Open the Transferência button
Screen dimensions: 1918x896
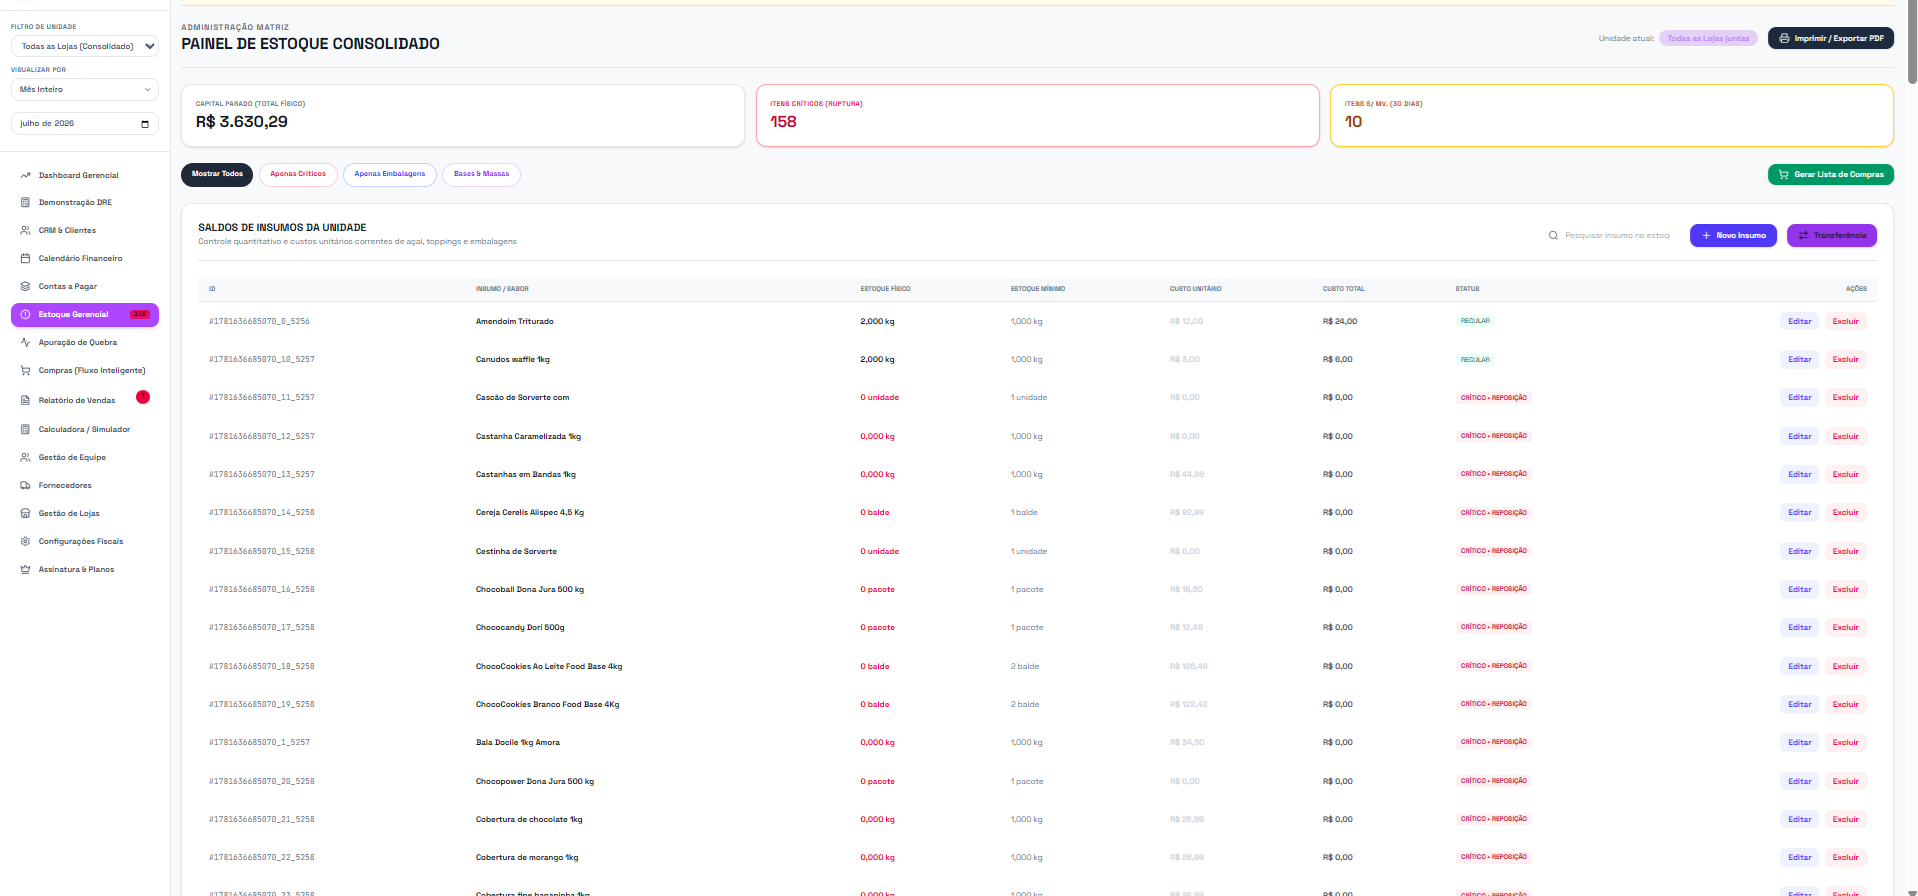(1832, 235)
